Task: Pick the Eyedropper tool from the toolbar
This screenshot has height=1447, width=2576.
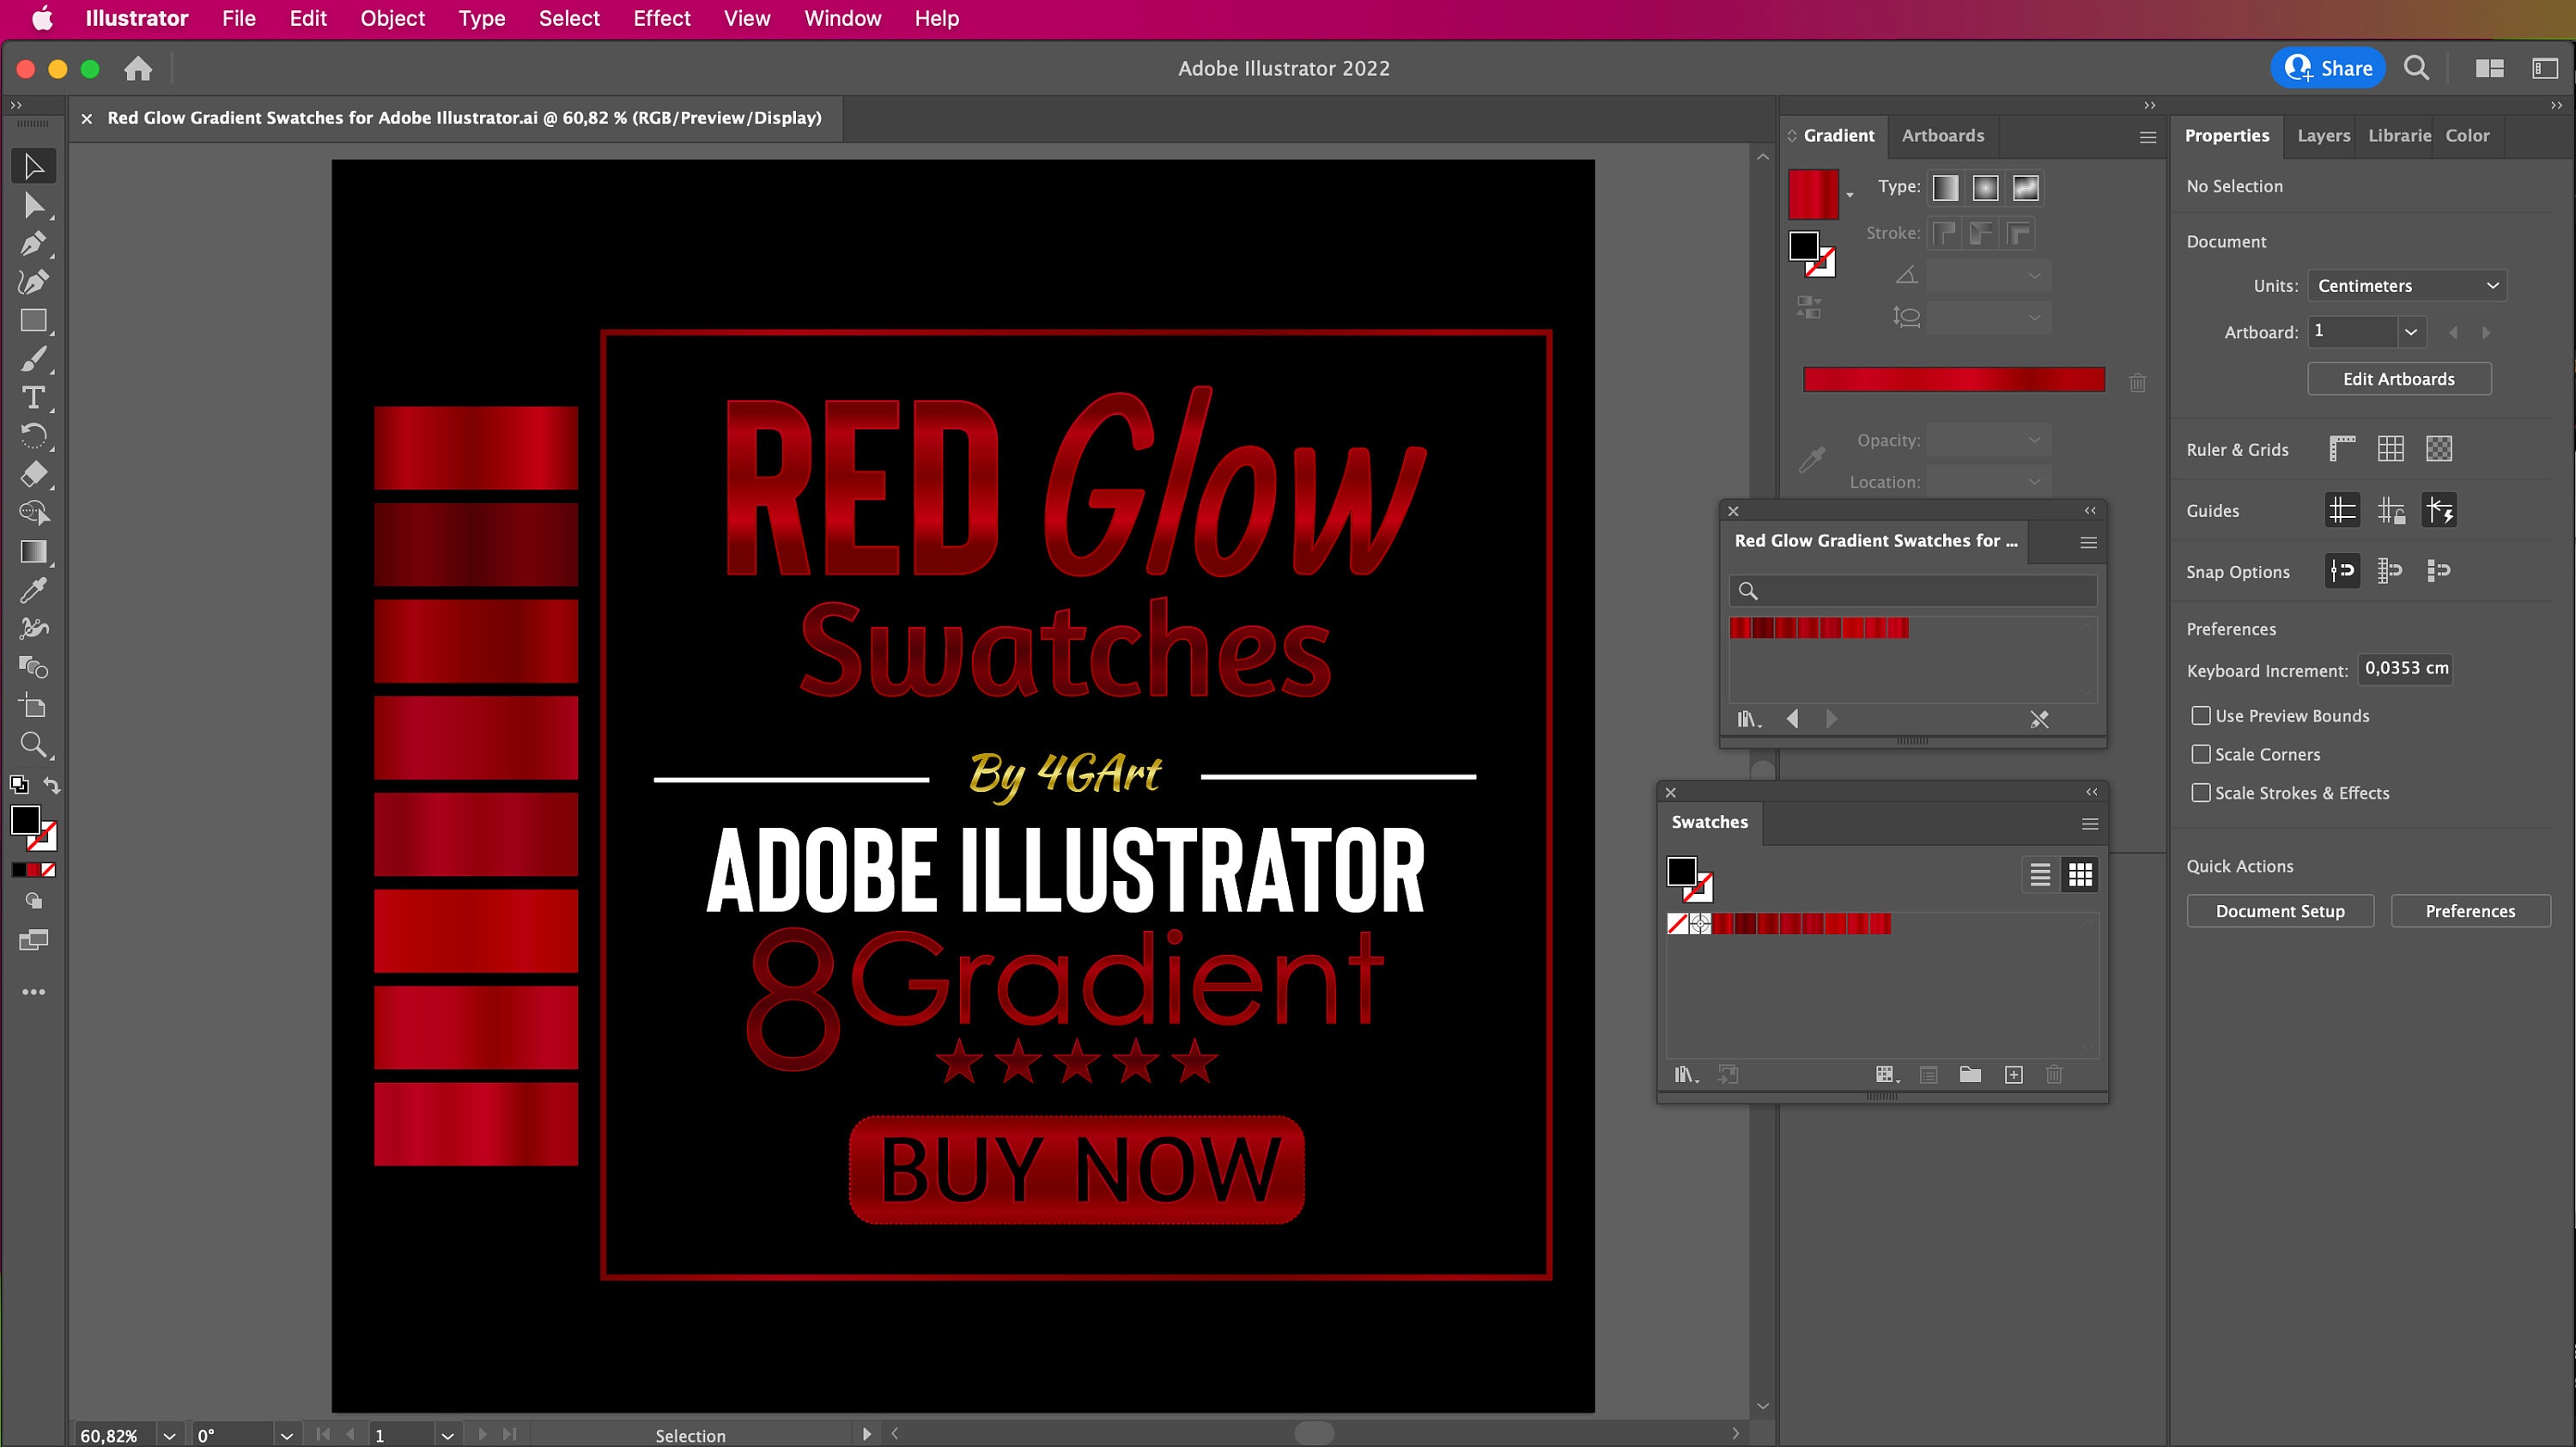Action: tap(33, 590)
